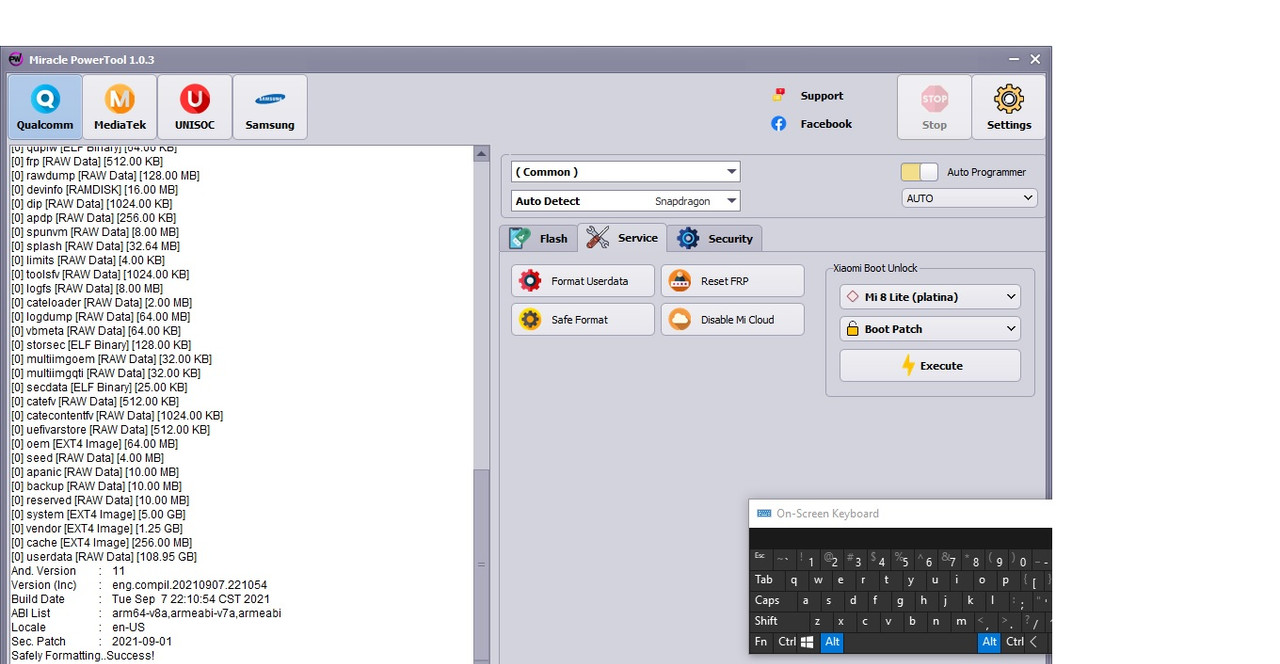1280x664 pixels.
Task: Click the Stop button
Action: click(x=934, y=107)
